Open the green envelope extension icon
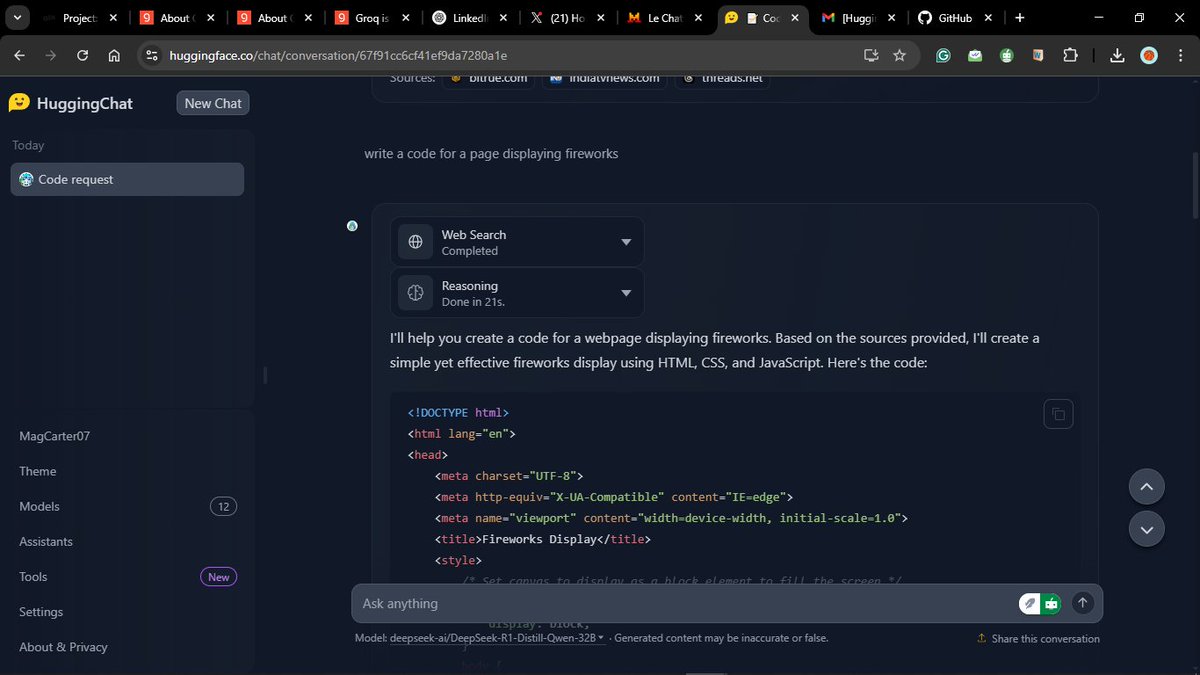The image size is (1200, 675). coord(975,56)
